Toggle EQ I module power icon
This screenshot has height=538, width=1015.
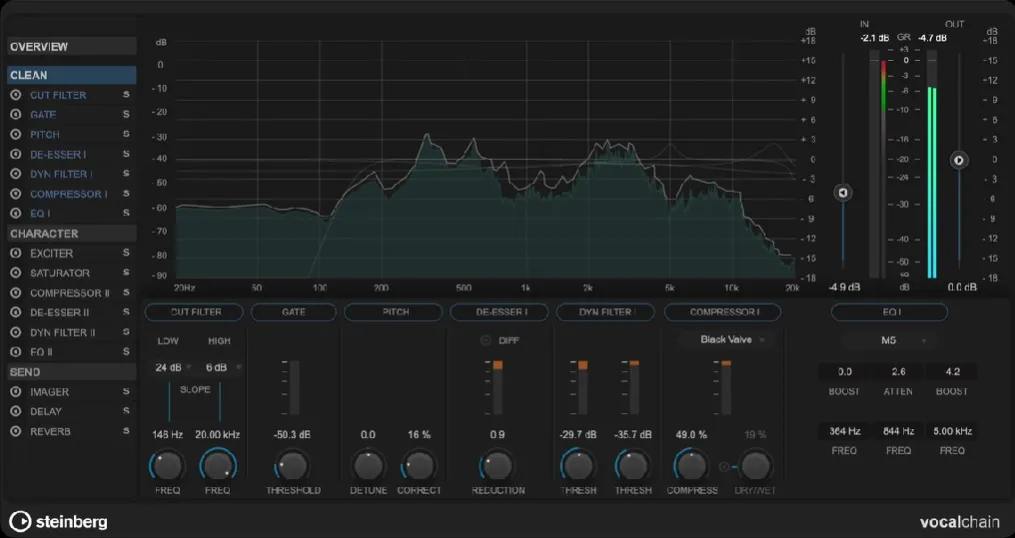pos(16,214)
